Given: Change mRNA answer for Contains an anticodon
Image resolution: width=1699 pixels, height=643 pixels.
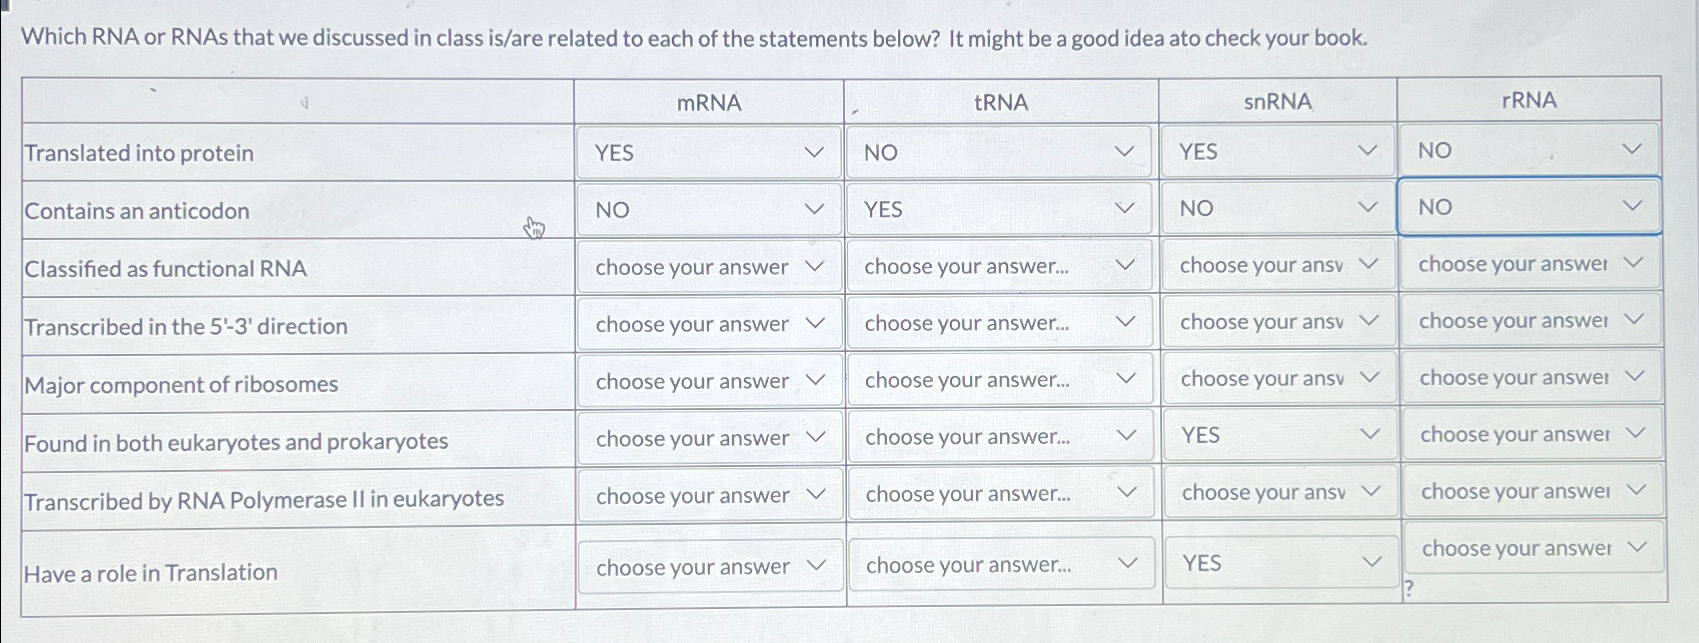Looking at the screenshot, I should (709, 210).
